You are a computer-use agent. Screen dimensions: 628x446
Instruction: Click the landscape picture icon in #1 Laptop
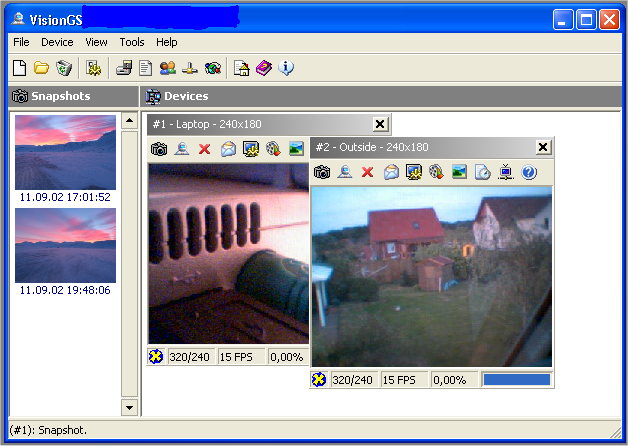(296, 149)
